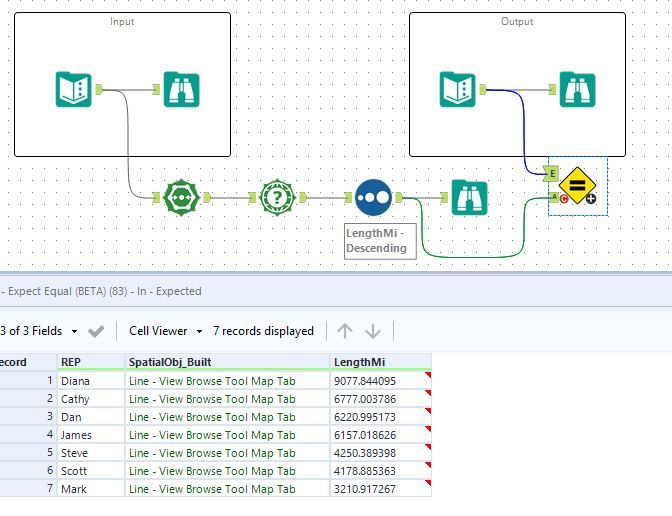The height and width of the screenshot is (516, 672).
Task: Click the apply checkmark in results toolbar
Action: pos(96,331)
